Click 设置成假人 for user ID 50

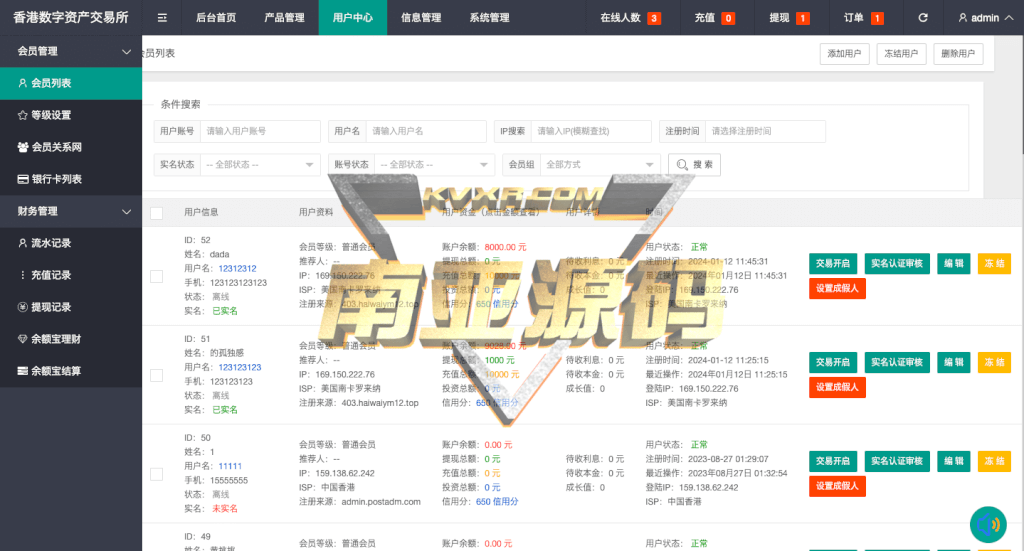point(837,486)
